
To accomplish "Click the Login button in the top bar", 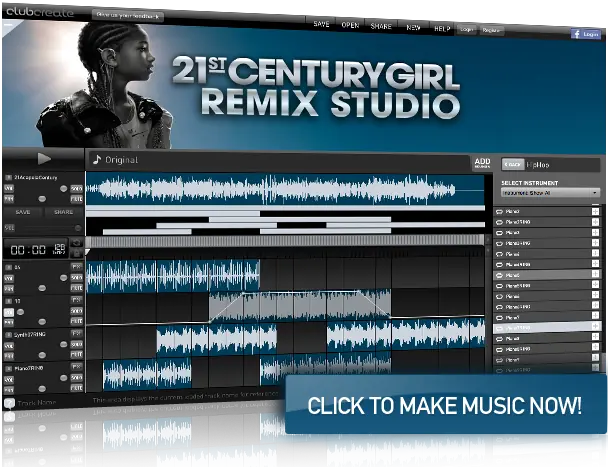I will tap(467, 29).
